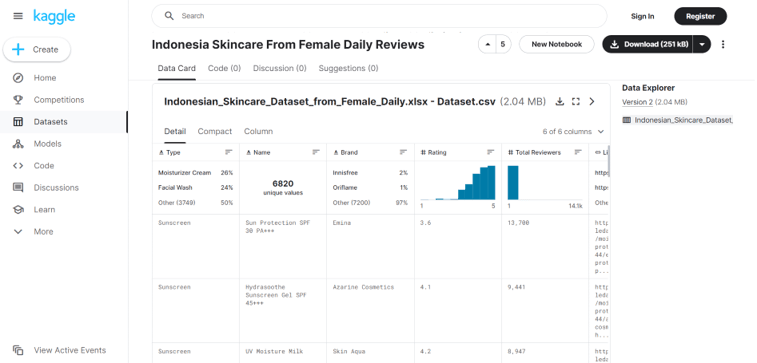
Task: Open the three-dot more options menu
Action: click(723, 44)
